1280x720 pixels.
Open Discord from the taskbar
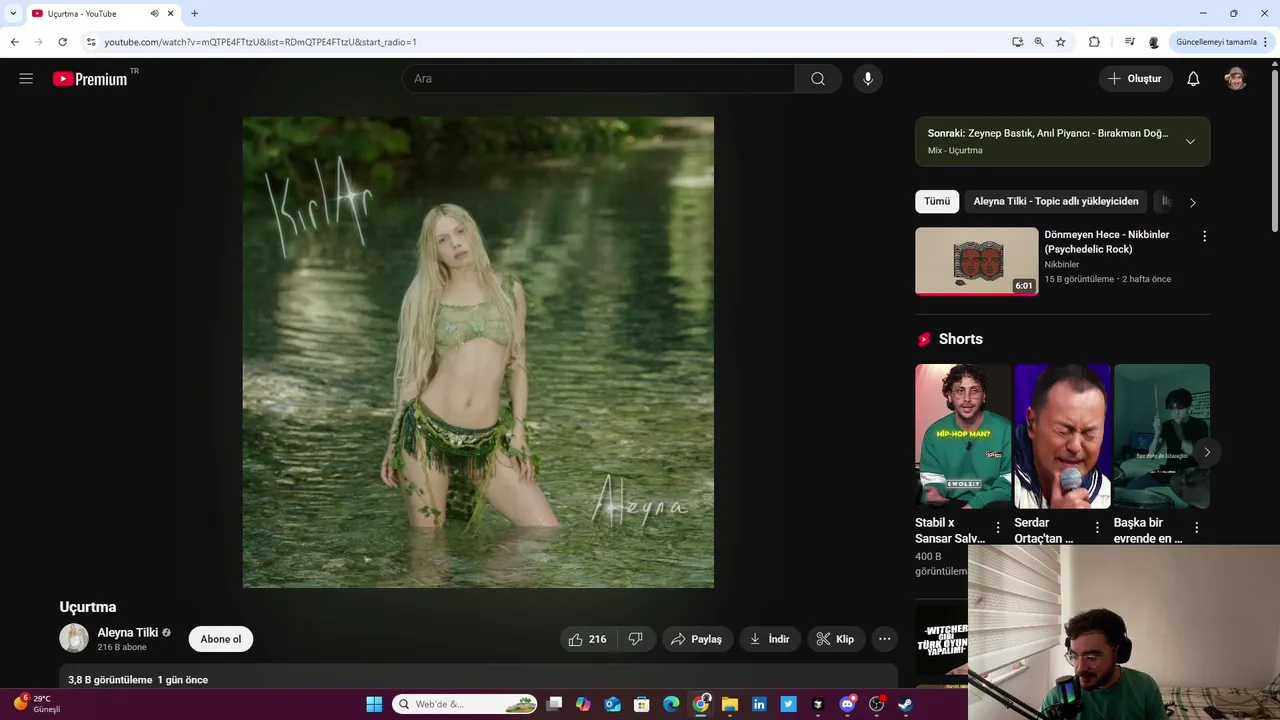tap(847, 704)
